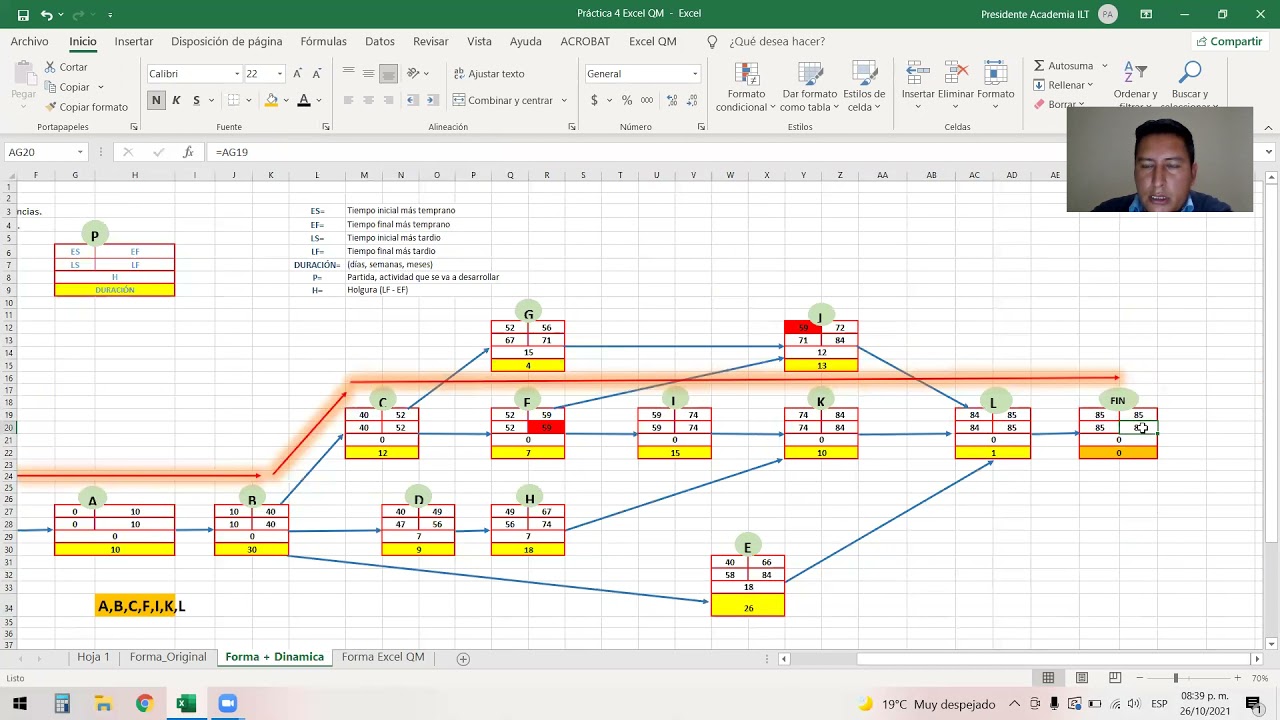This screenshot has height=720, width=1280.
Task: Open the Excel QM ribbon tab
Action: (653, 42)
